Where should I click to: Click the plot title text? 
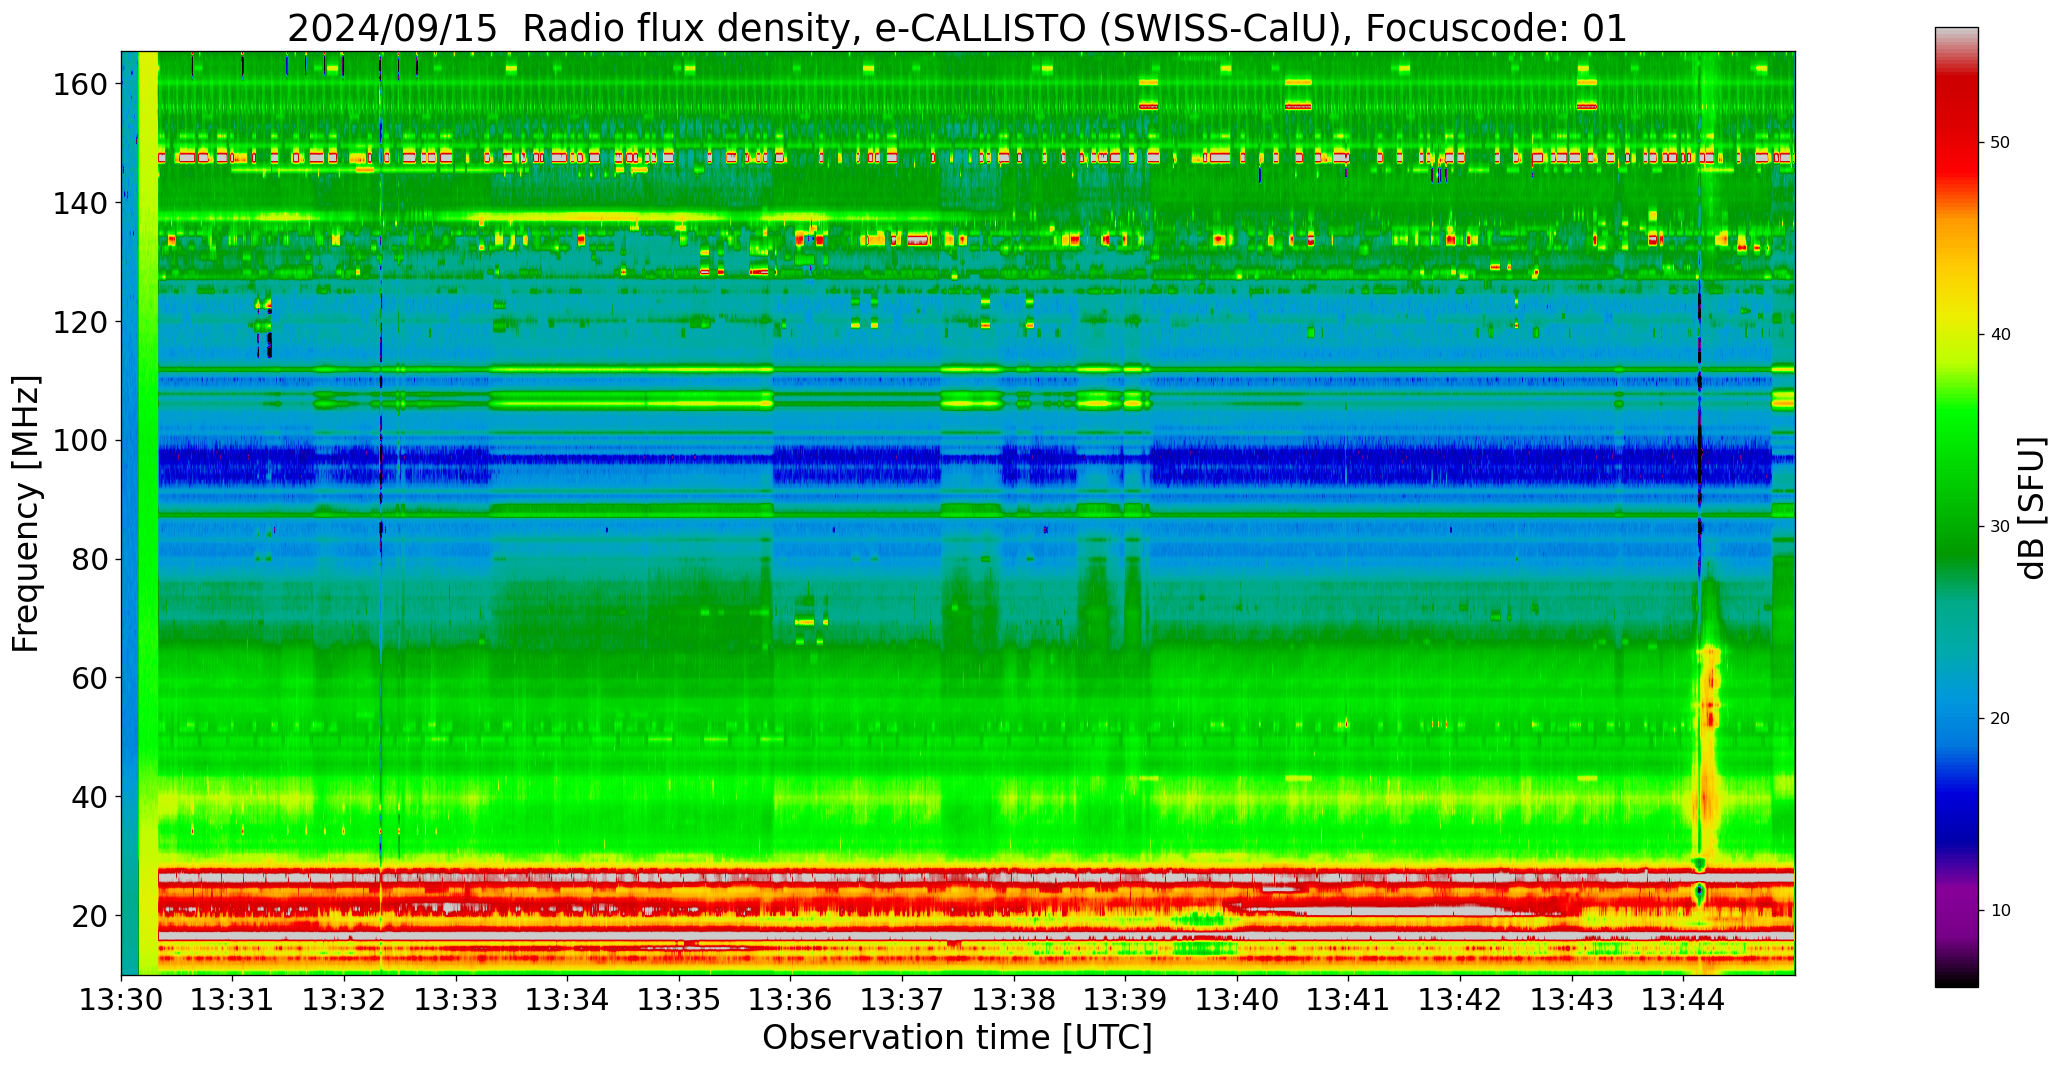[957, 29]
